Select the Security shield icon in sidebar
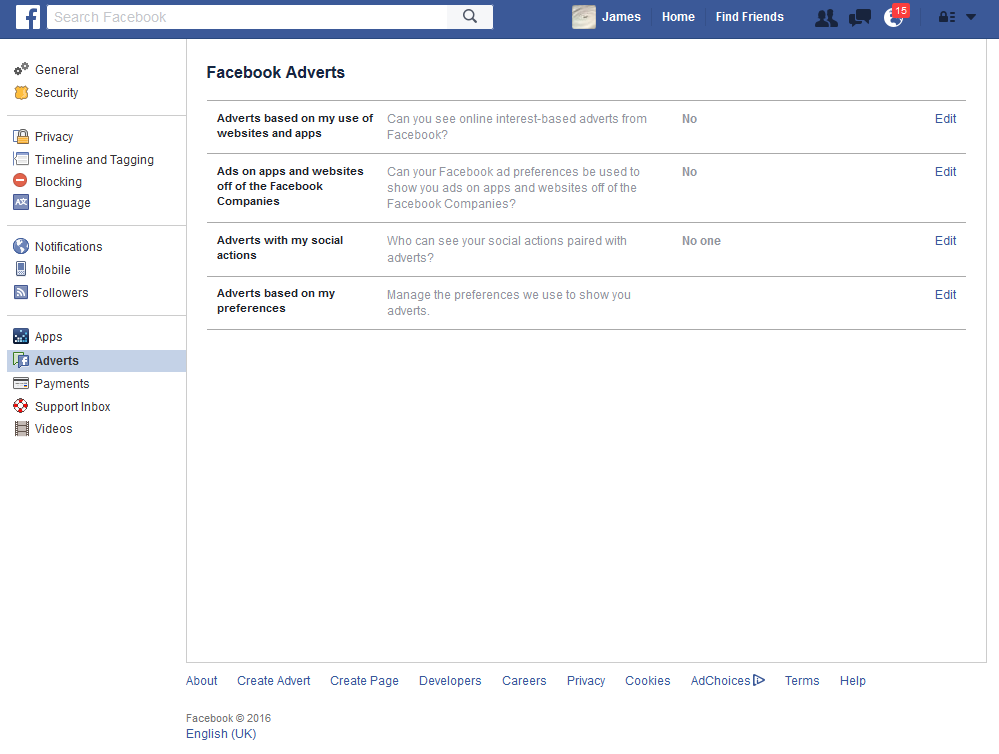Viewport: 999px width, 754px height. coord(22,92)
